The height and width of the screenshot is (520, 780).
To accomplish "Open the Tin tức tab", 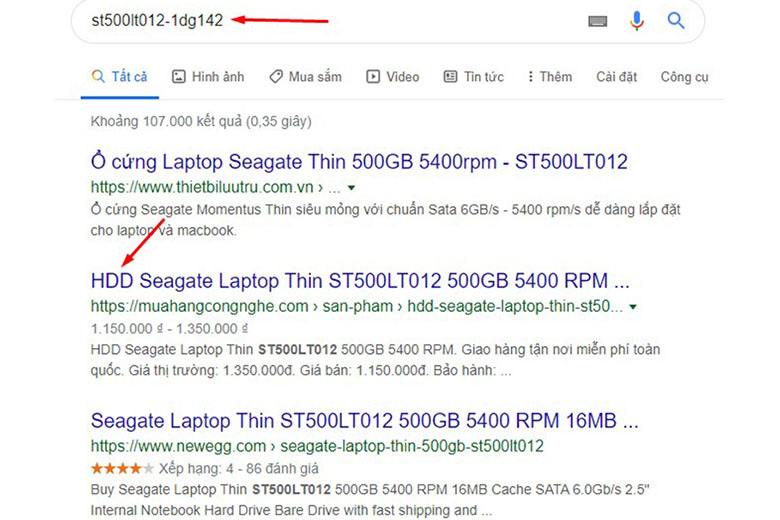I will (474, 77).
